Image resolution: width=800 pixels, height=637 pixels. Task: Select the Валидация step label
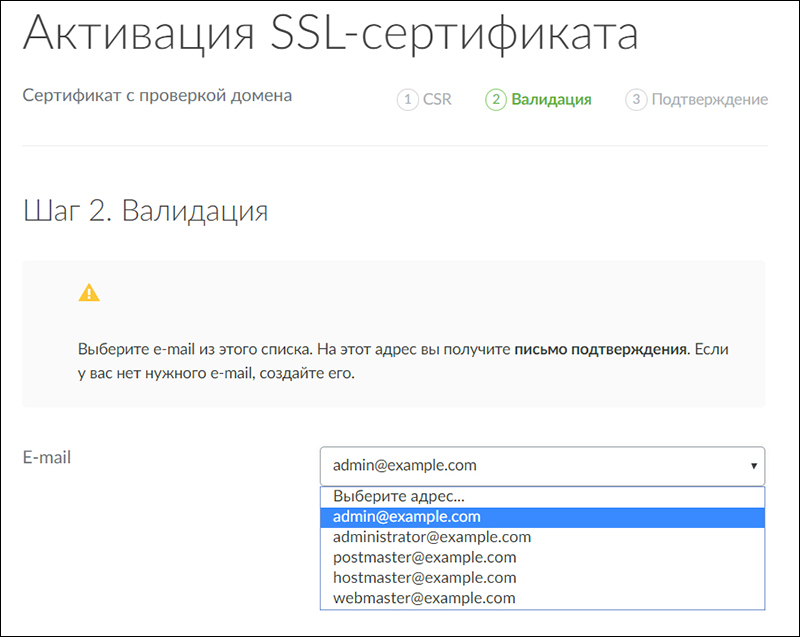[551, 100]
